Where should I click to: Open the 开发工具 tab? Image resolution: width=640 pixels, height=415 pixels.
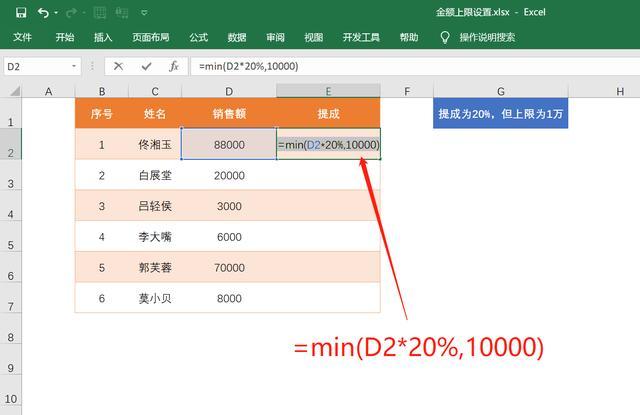point(360,38)
